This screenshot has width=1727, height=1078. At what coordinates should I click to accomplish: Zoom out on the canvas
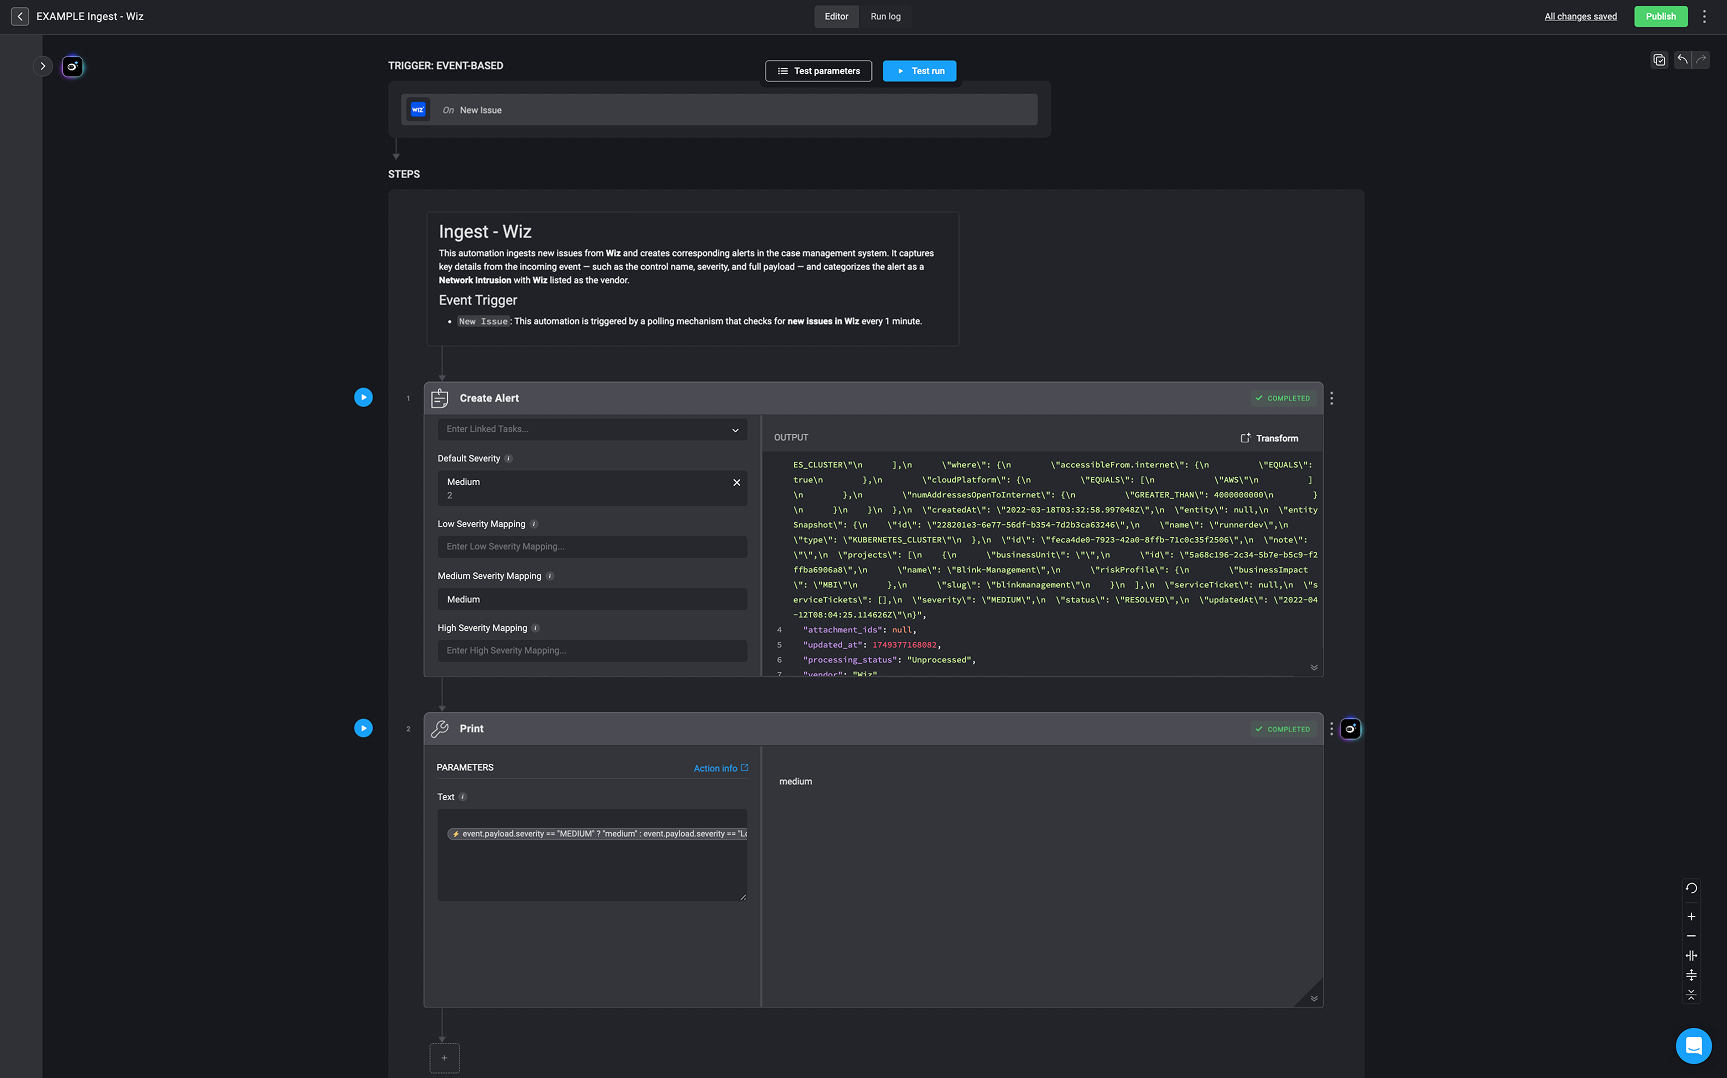tap(1691, 936)
